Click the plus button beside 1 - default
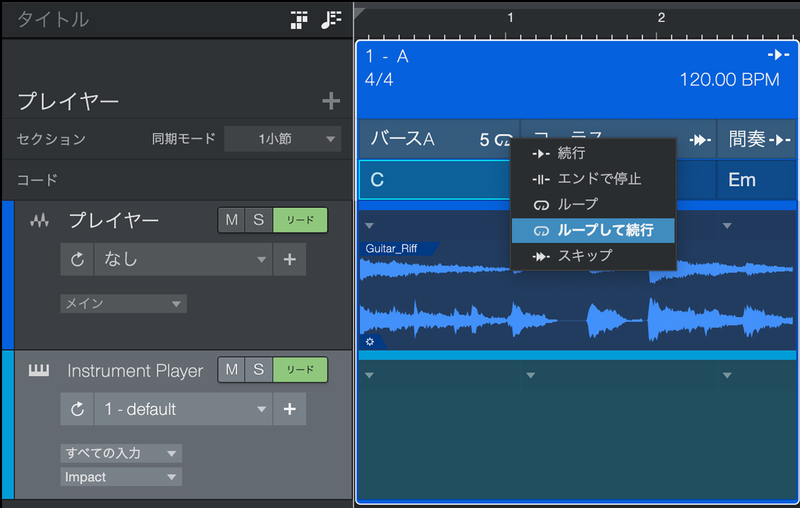This screenshot has height=508, width=800. pyautogui.click(x=290, y=409)
